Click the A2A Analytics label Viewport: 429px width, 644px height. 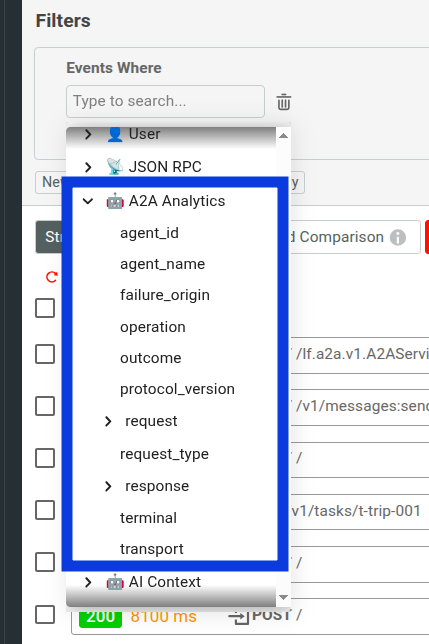coord(177,201)
